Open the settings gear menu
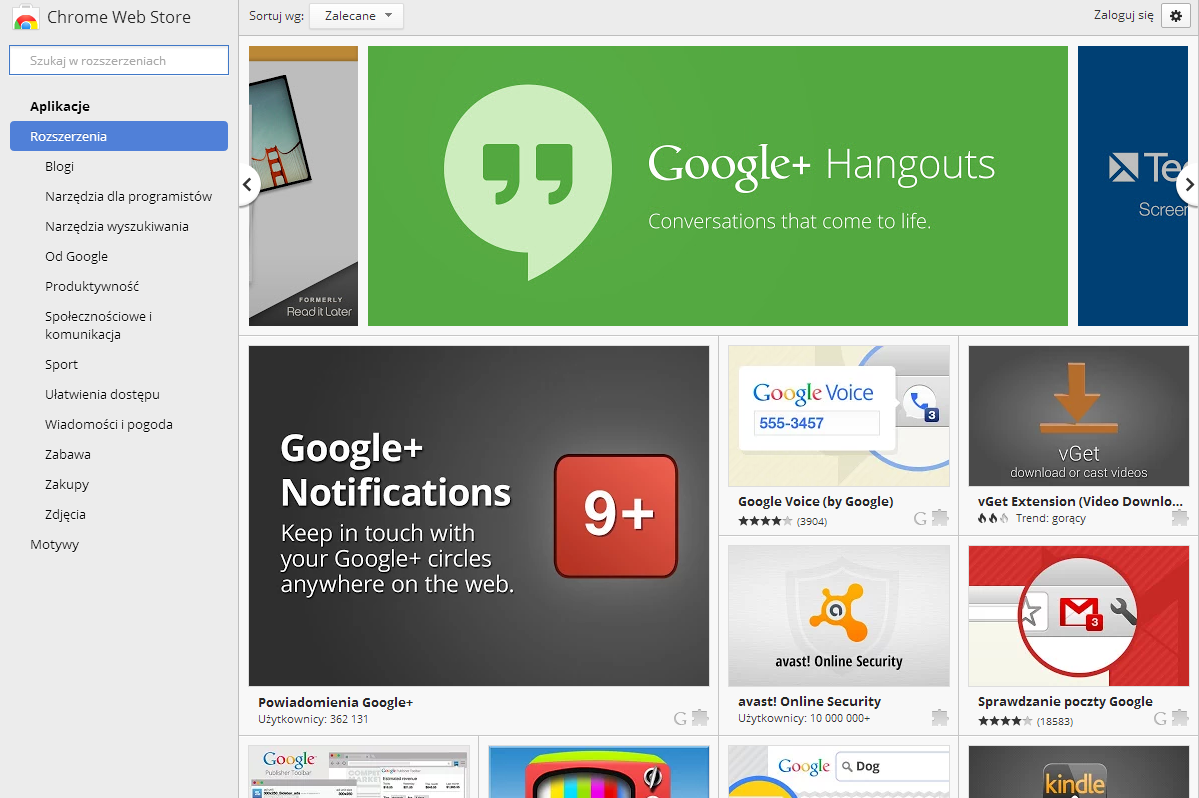This screenshot has width=1199, height=798. coord(1176,15)
